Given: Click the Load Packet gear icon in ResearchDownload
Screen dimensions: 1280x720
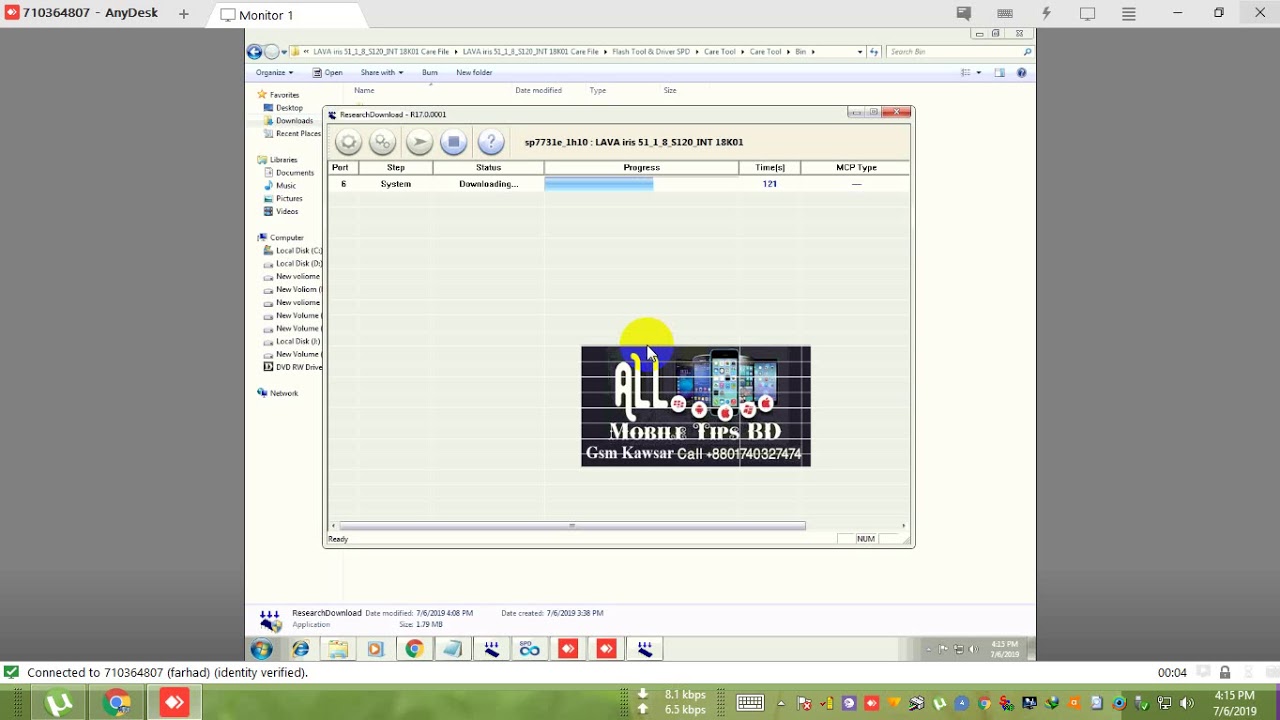Looking at the screenshot, I should 348,142.
